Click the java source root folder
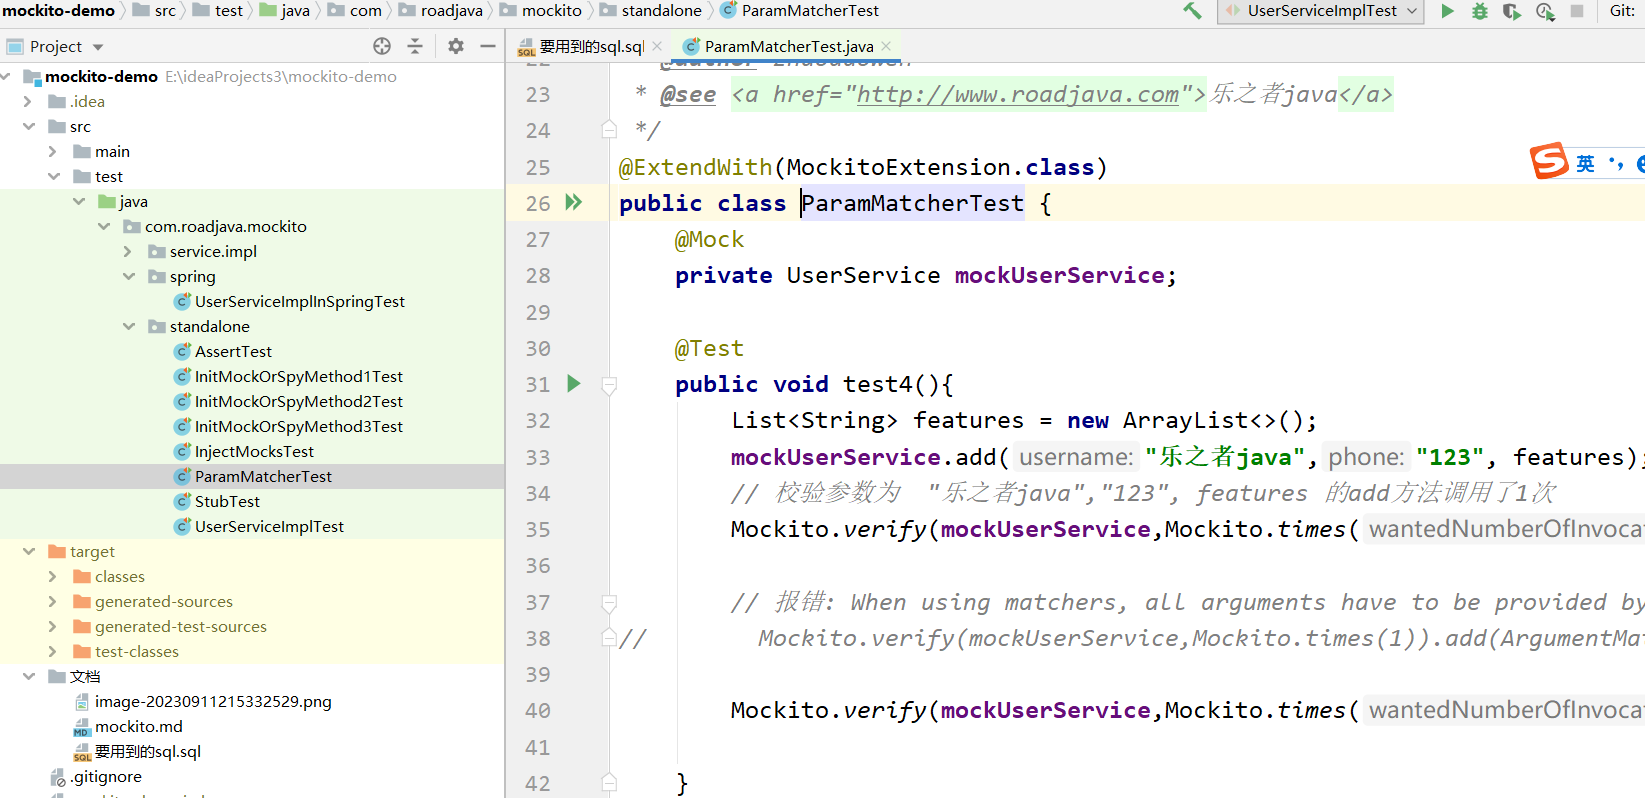The image size is (1645, 798). (x=133, y=201)
